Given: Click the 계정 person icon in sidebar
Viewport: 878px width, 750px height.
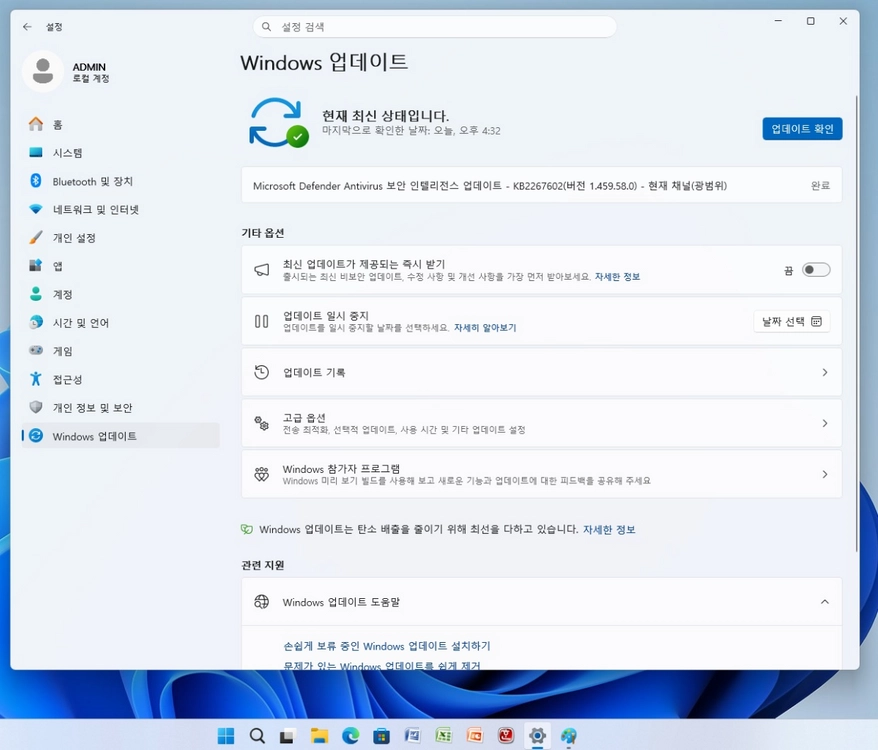Looking at the screenshot, I should point(36,294).
